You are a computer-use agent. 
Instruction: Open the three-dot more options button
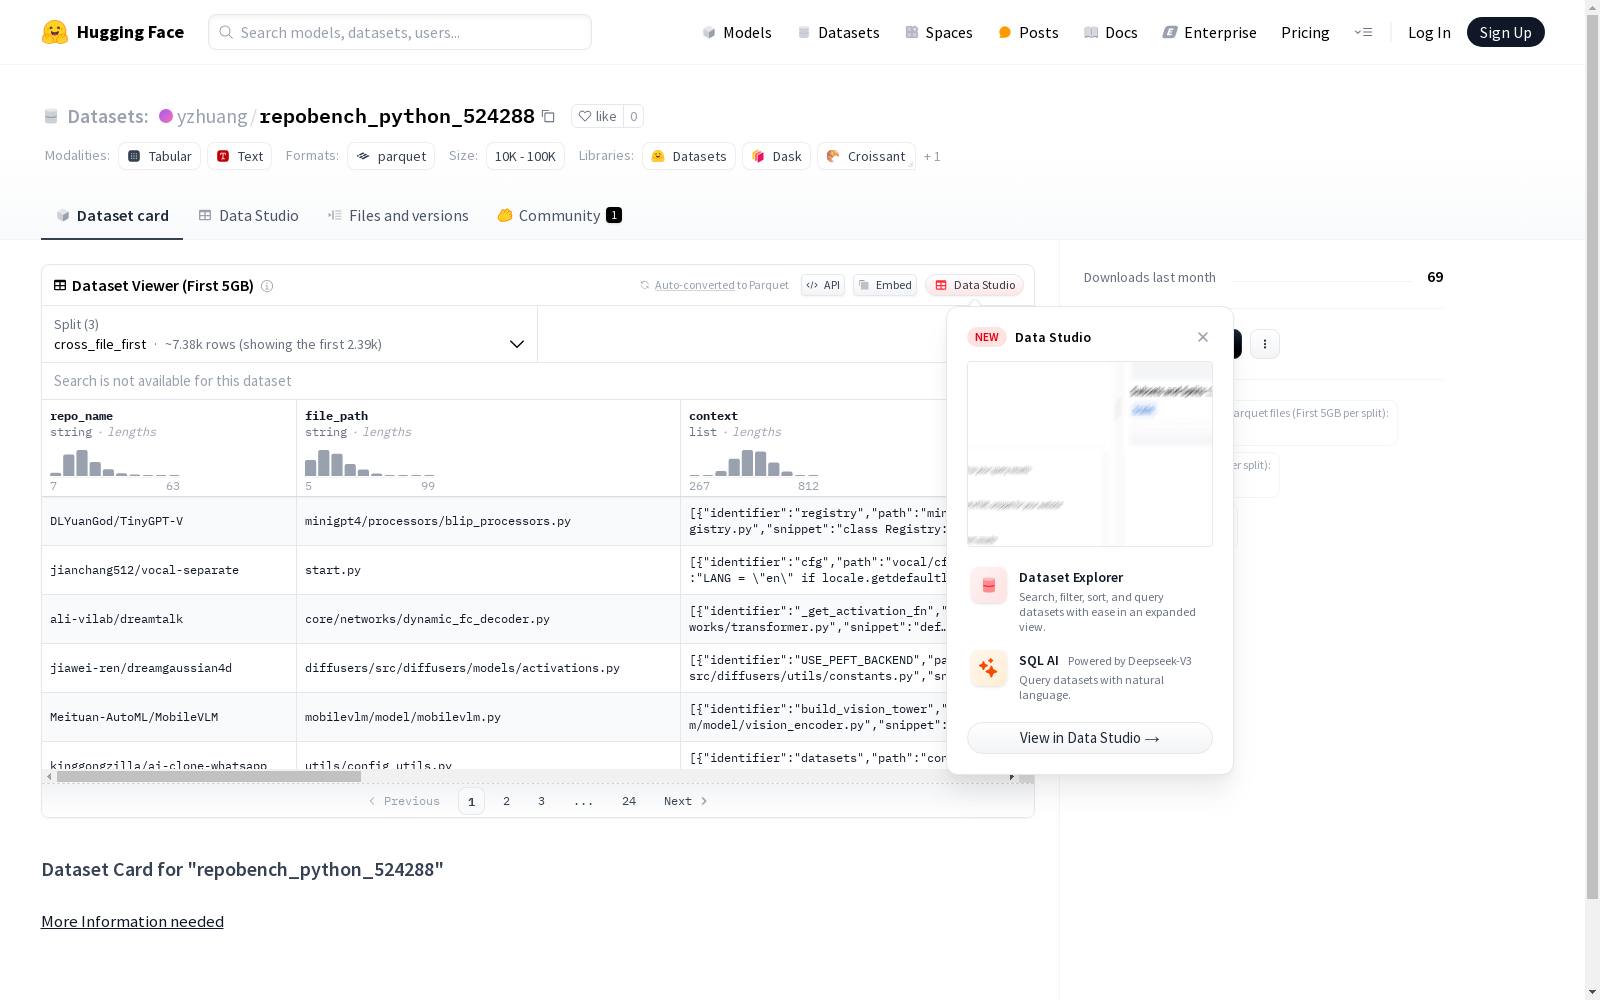coord(1265,344)
